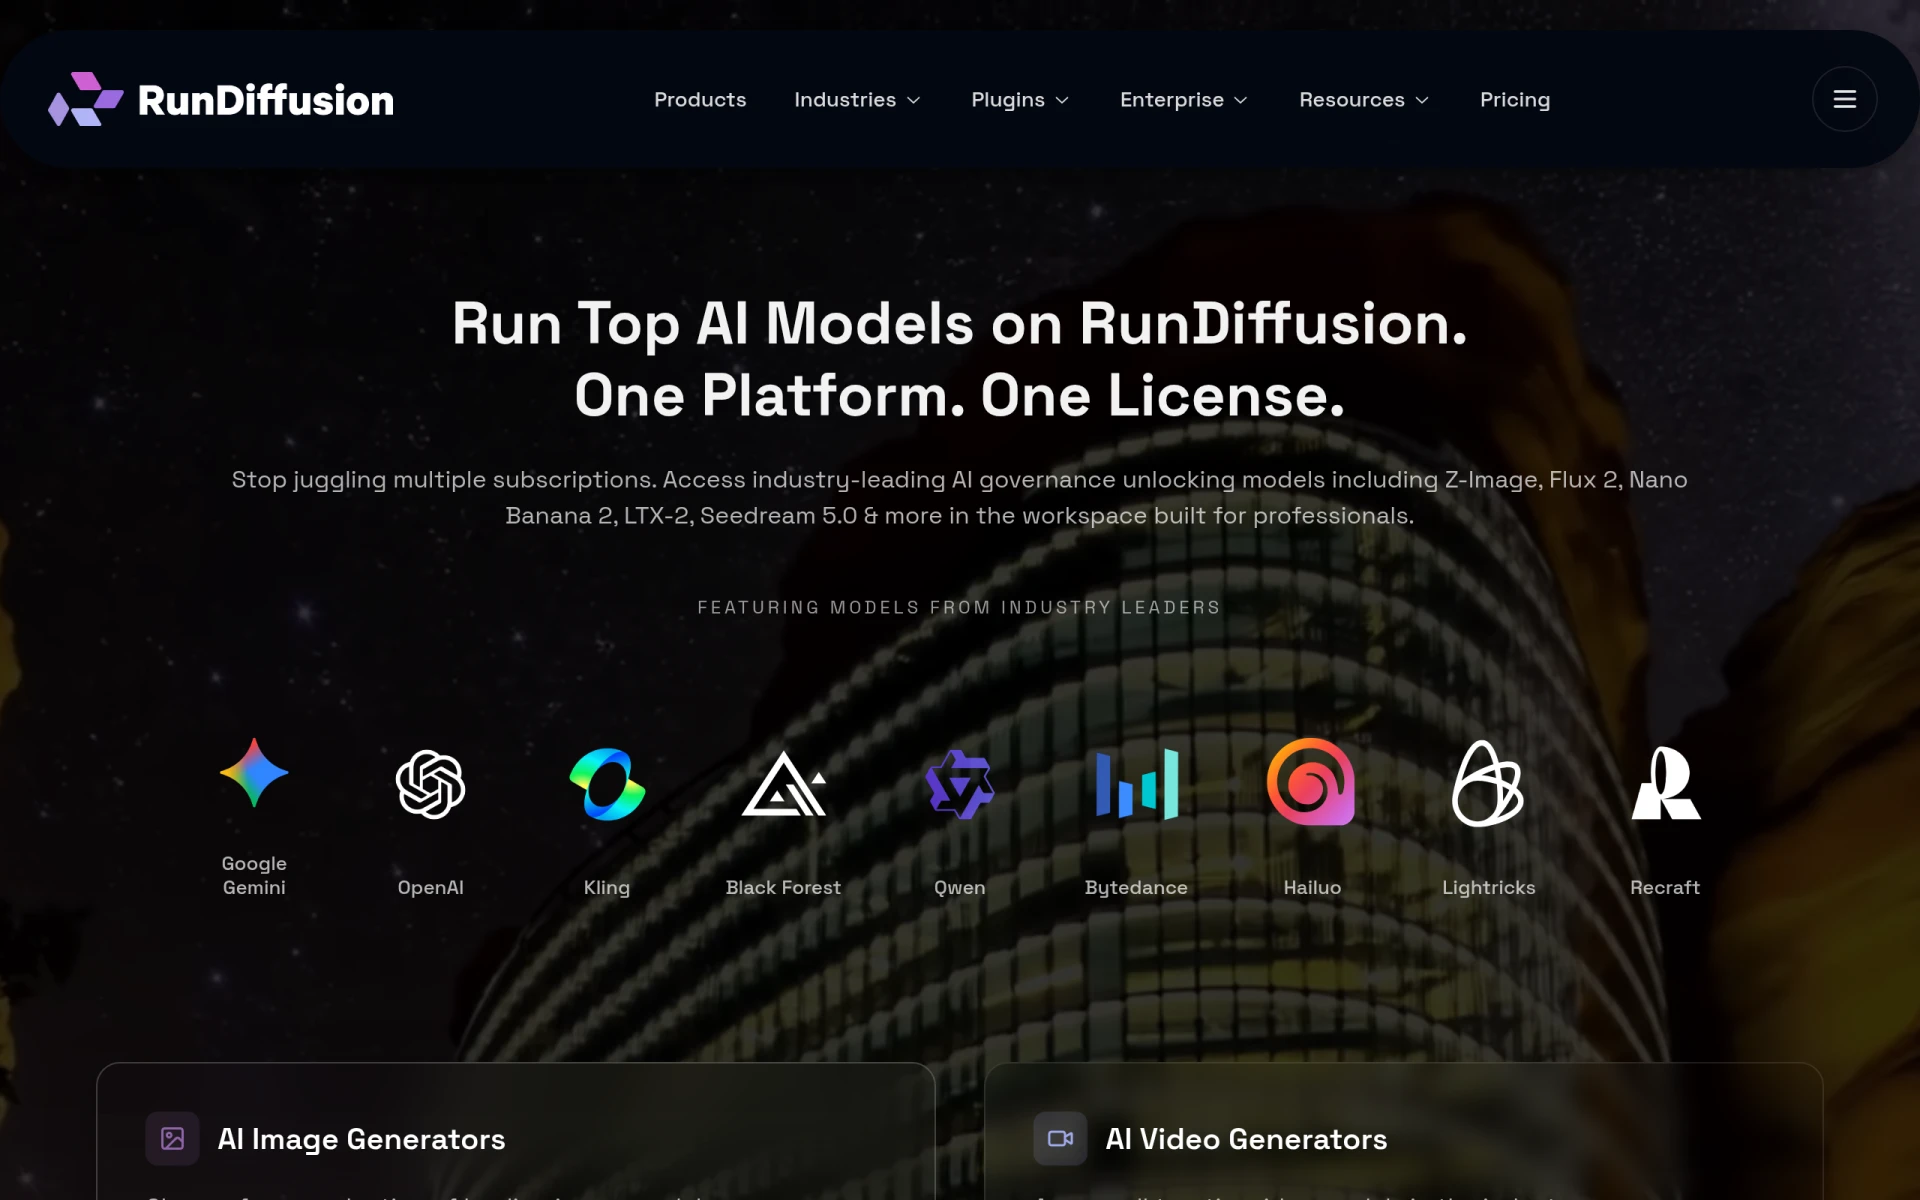Screen dimensions: 1920x1200
Task: Open the Plugins menu label
Action: [x=1008, y=100]
